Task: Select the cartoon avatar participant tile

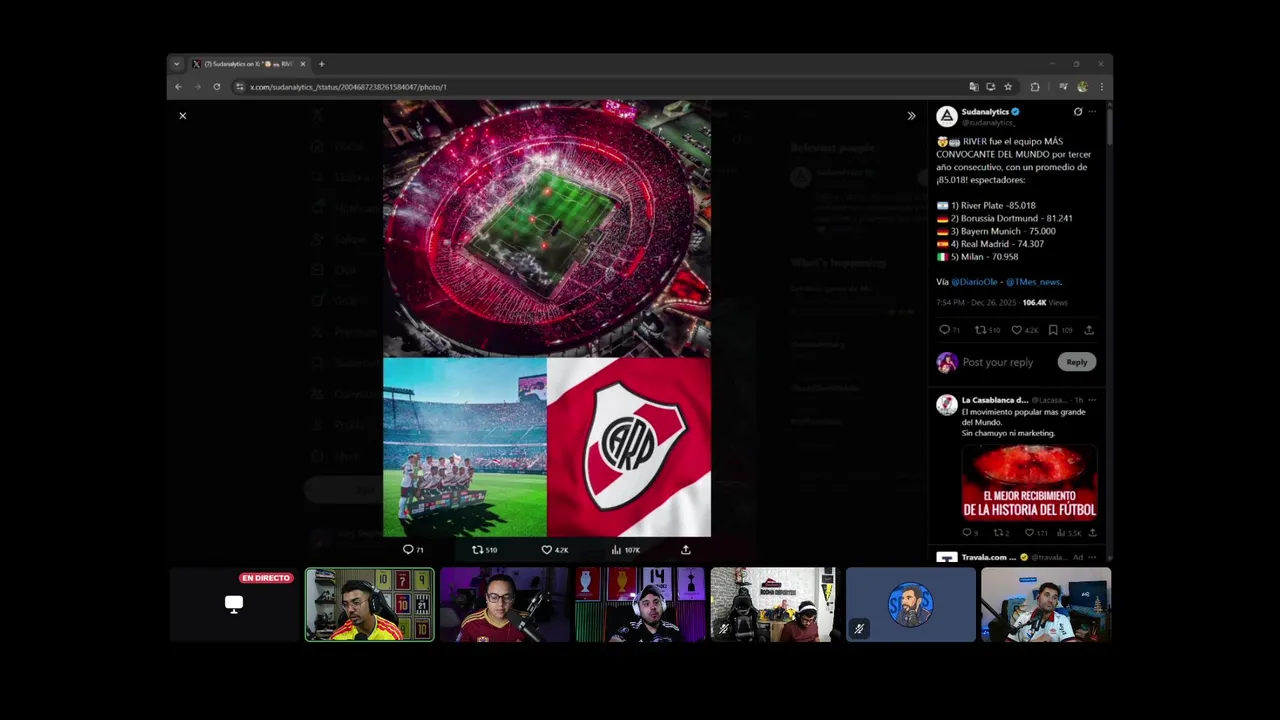Action: pyautogui.click(x=911, y=605)
